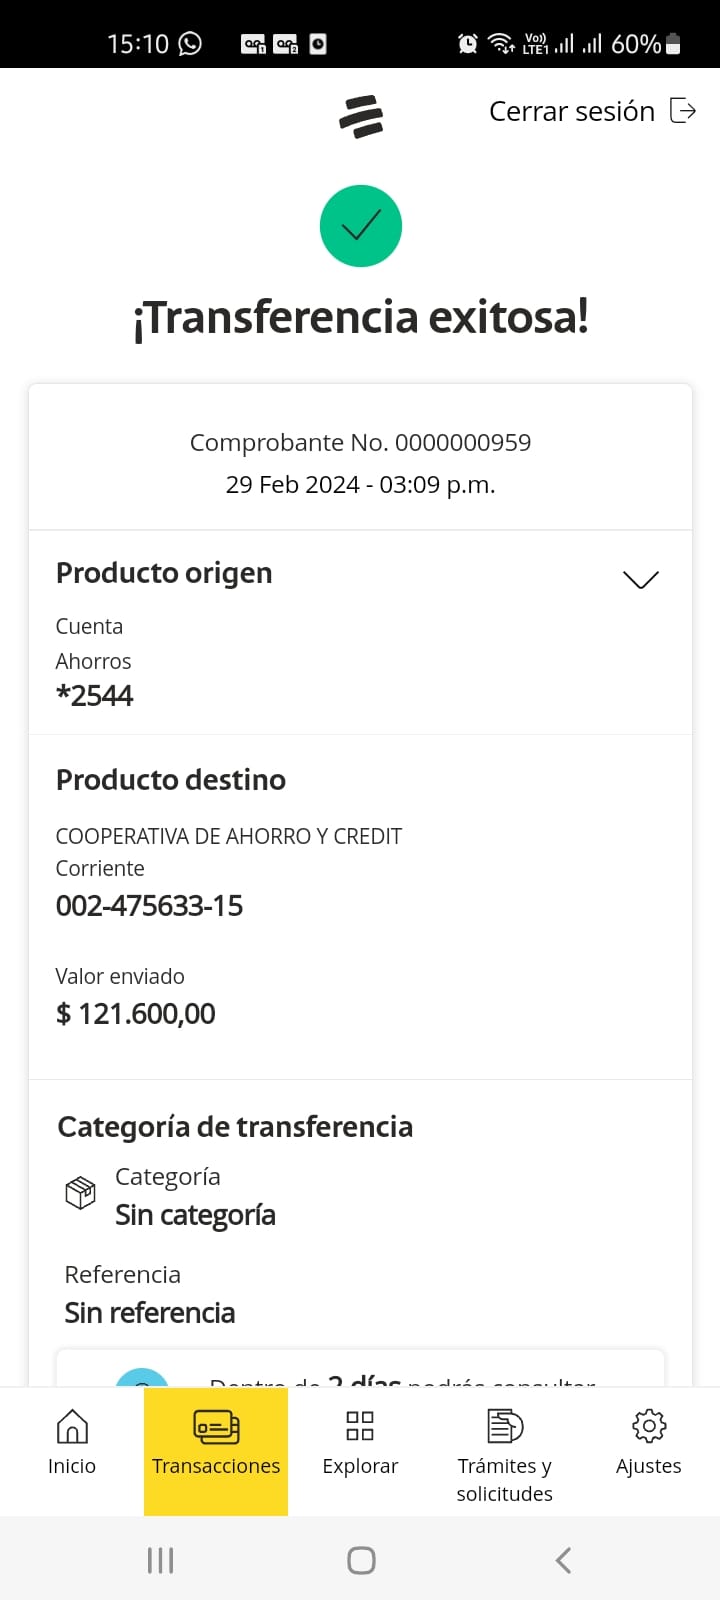The height and width of the screenshot is (1600, 720).
Task: Open the Inicio home icon
Action: (72, 1426)
